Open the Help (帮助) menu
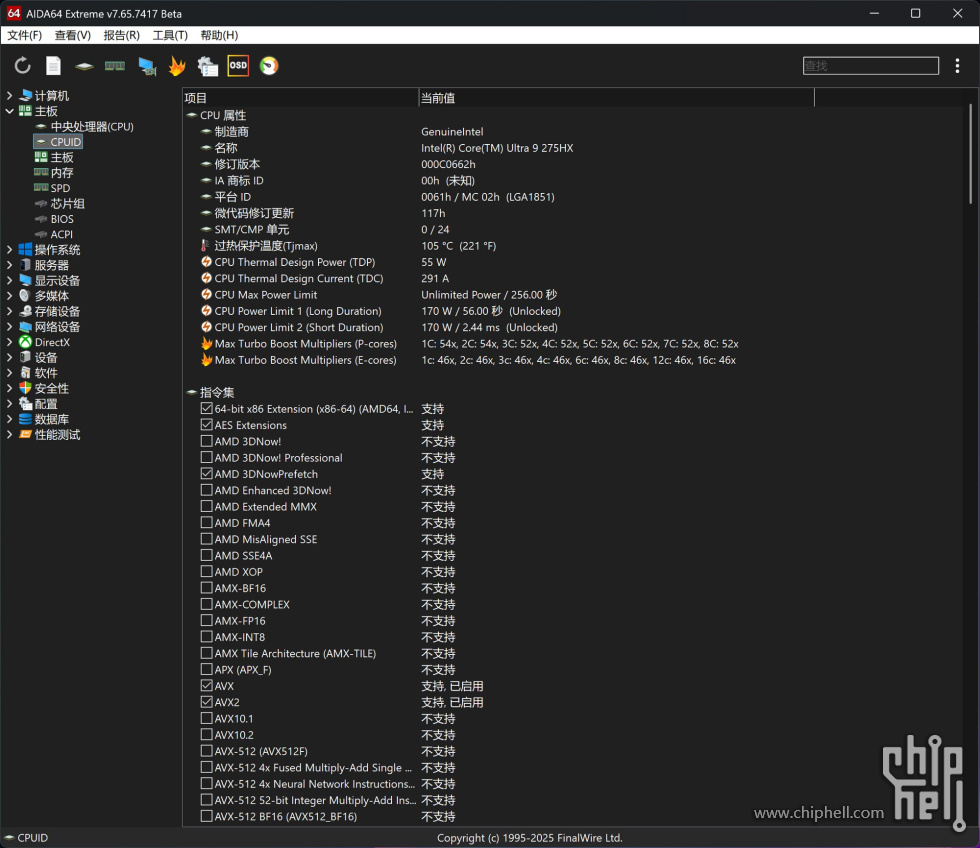The image size is (980, 848). [x=219, y=35]
